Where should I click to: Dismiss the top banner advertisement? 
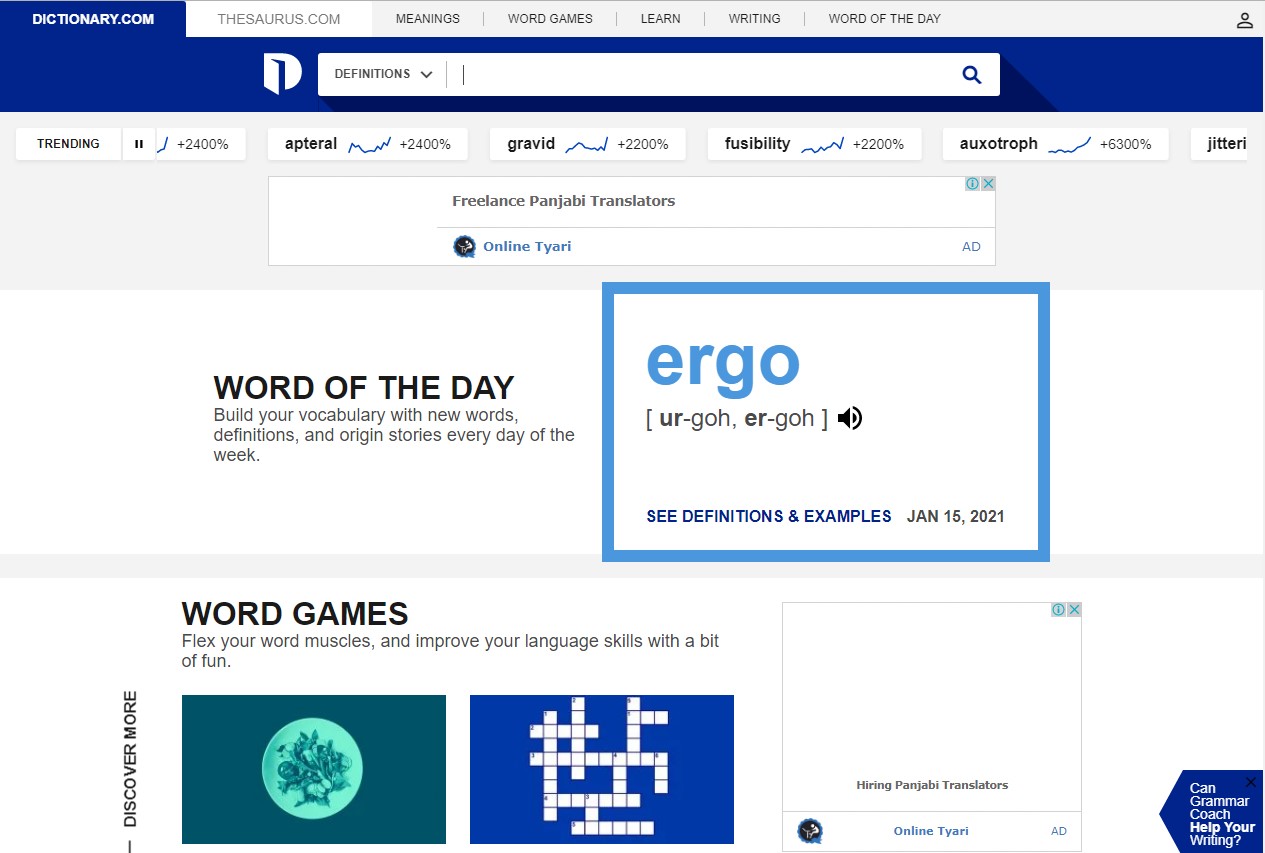[x=988, y=183]
